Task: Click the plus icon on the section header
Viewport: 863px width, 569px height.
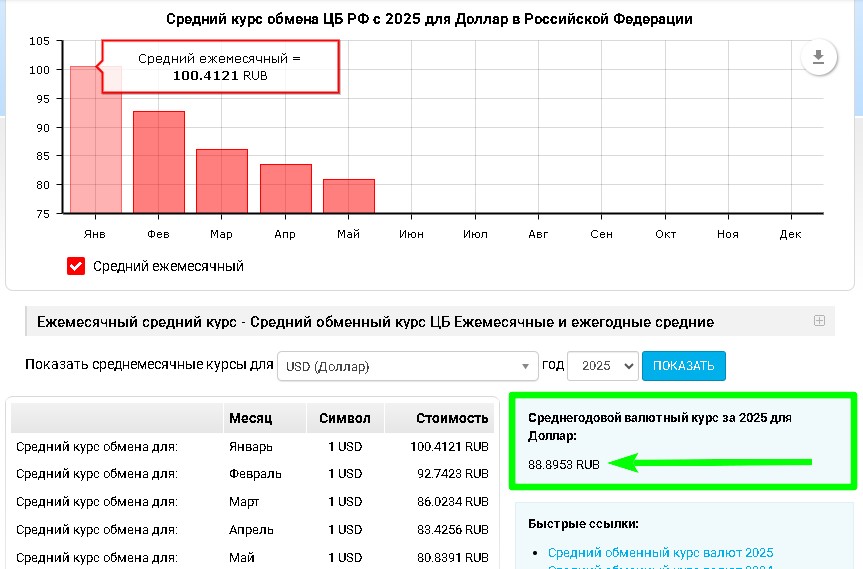Action: [x=819, y=321]
